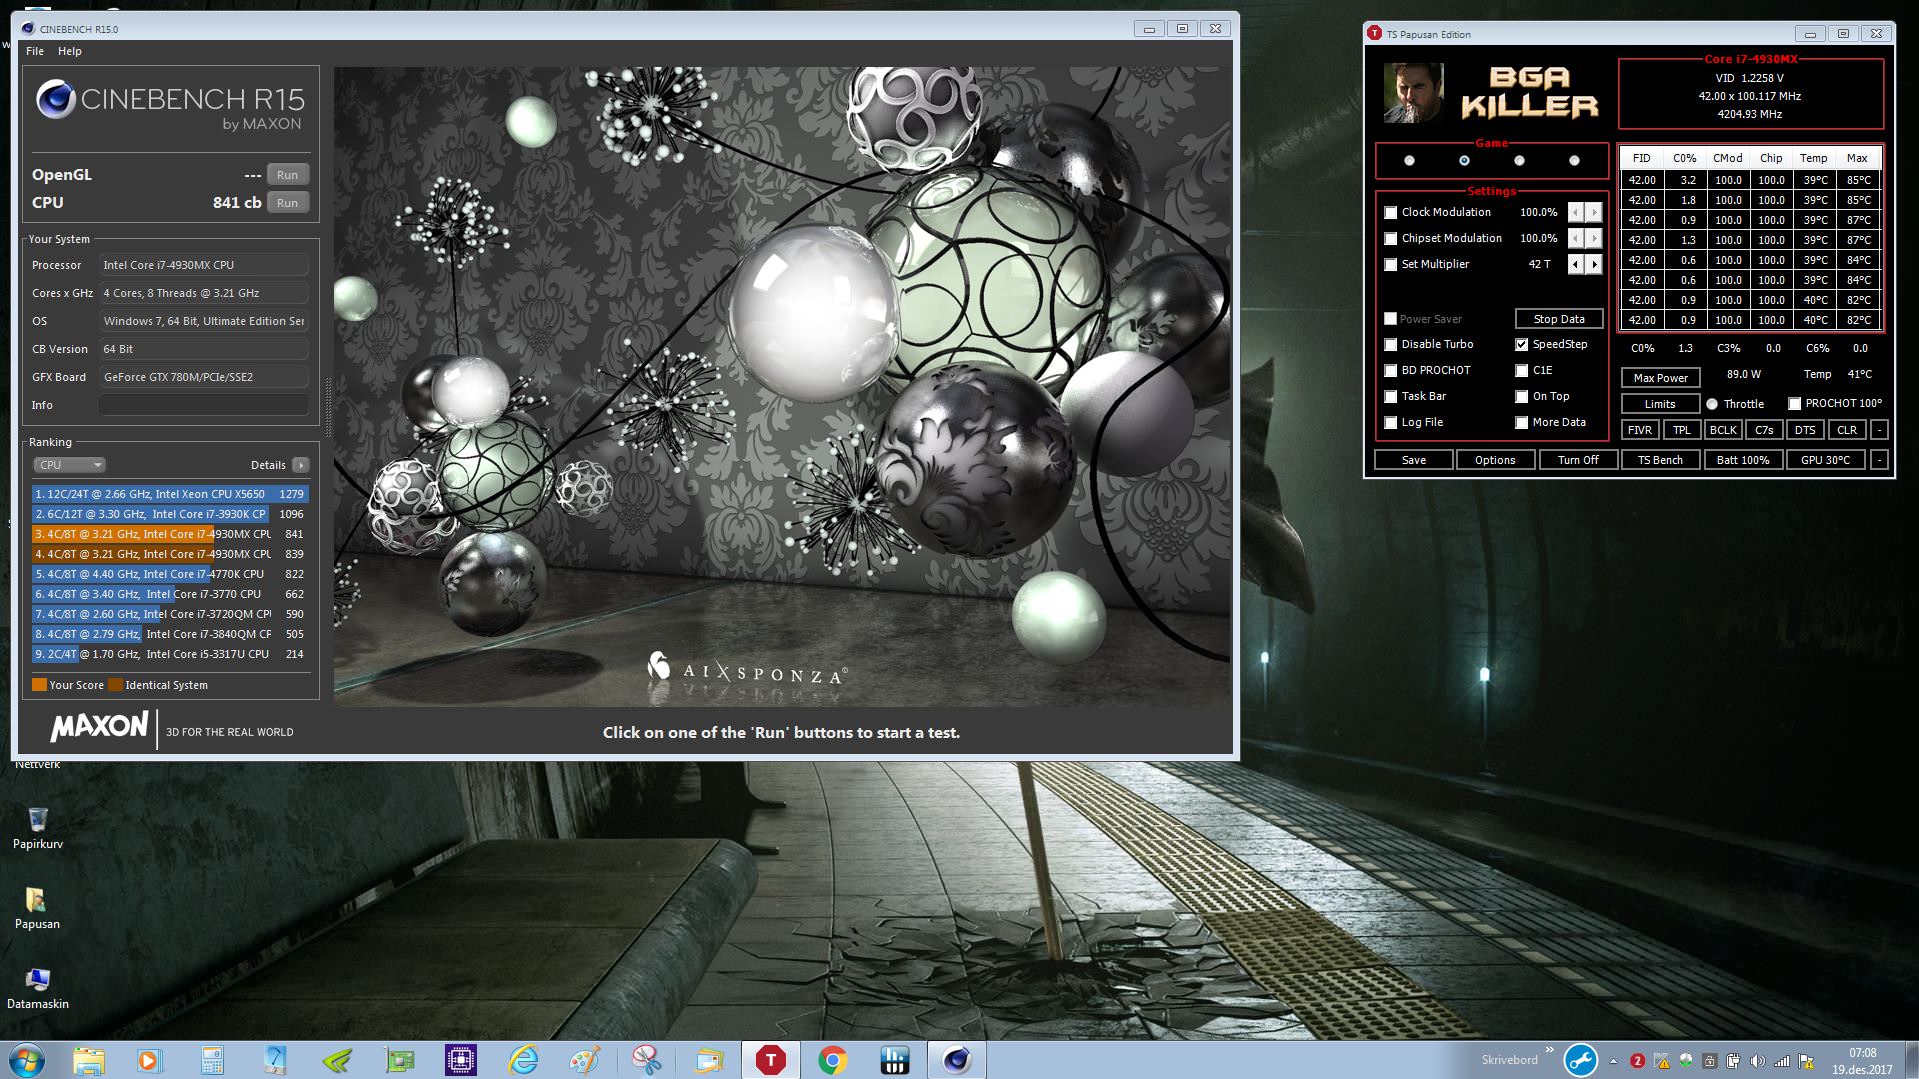This screenshot has height=1079, width=1919.
Task: Click the ThrottleStop title bar T icon
Action: click(x=1374, y=34)
